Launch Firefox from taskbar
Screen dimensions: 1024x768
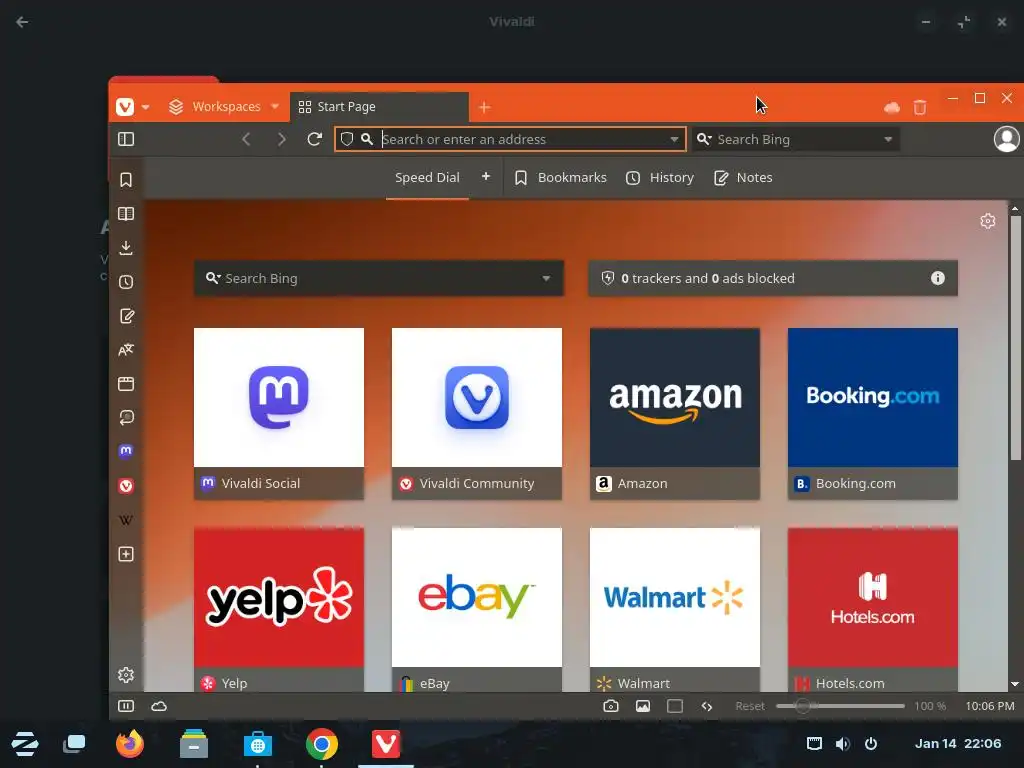click(x=129, y=744)
